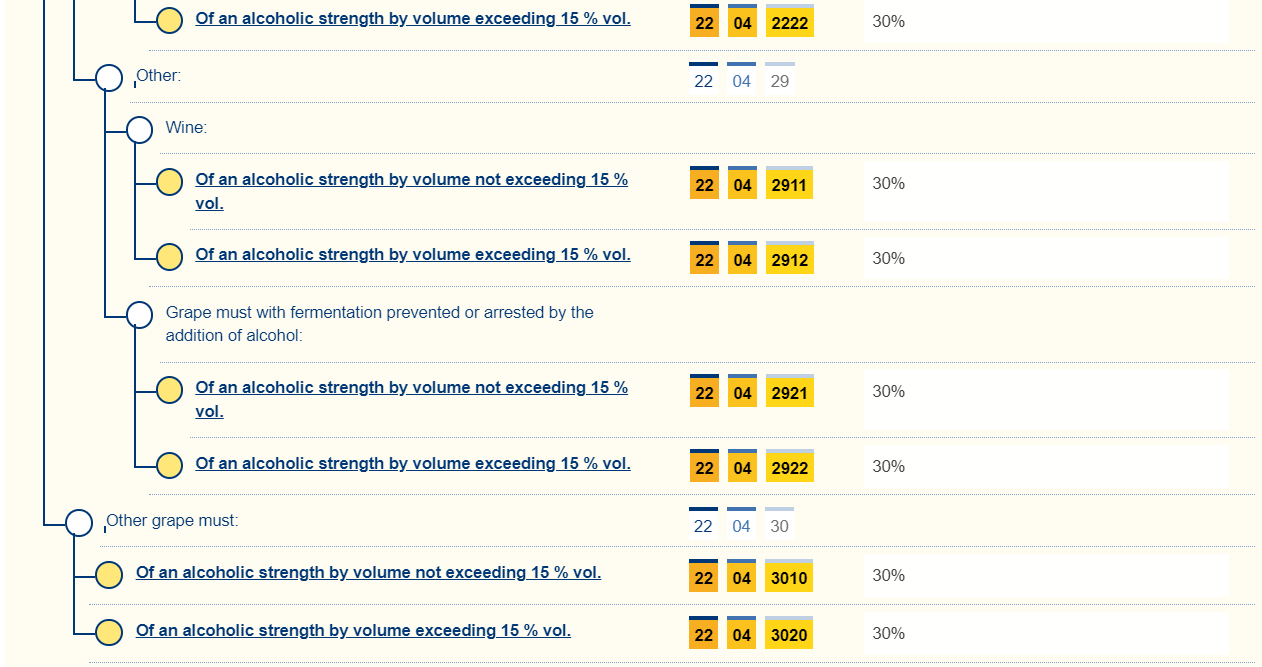Click the 2922 commodity code badge
The width and height of the screenshot is (1262, 667).
(789, 468)
